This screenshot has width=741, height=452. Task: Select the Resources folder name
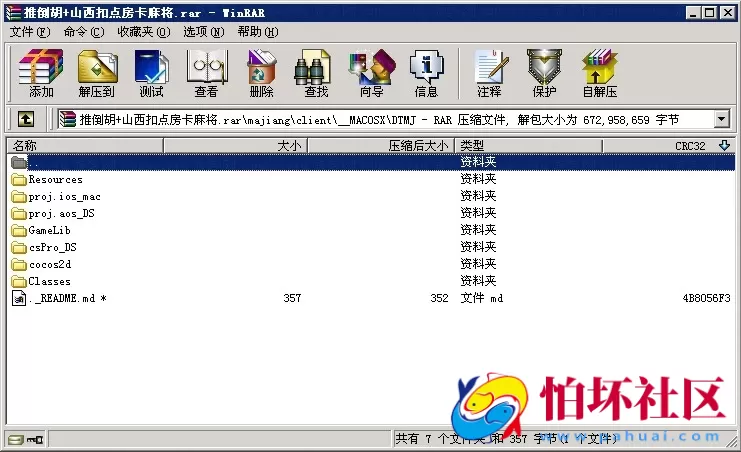coord(55,180)
